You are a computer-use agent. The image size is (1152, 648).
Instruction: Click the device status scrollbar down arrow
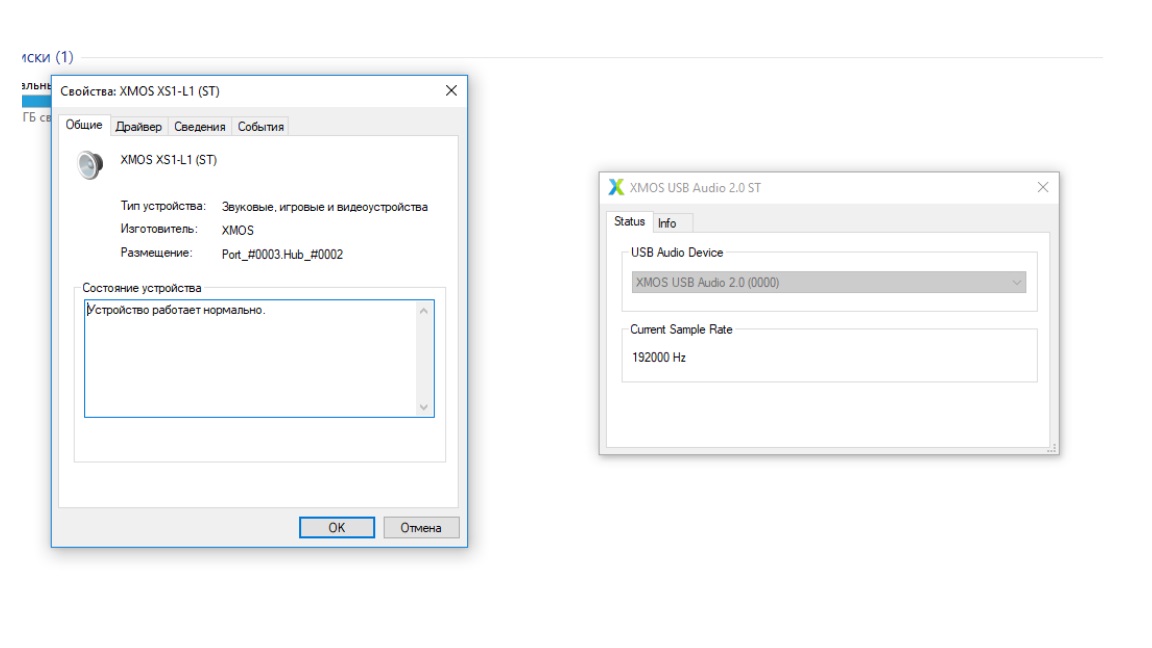pyautogui.click(x=424, y=406)
